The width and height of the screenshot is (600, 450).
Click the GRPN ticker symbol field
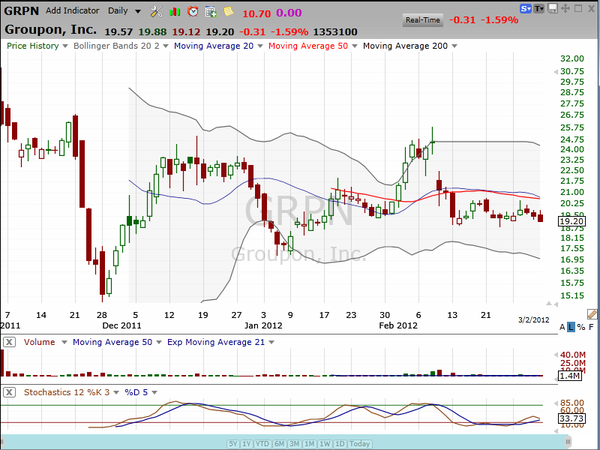tap(21, 11)
